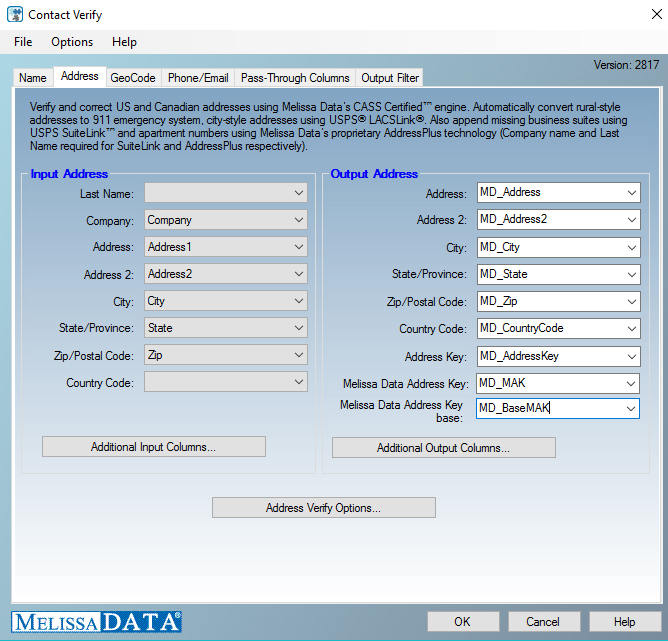This screenshot has height=641, width=668.
Task: Open the MD_AddressKey output dropdown arrow
Action: tap(631, 356)
